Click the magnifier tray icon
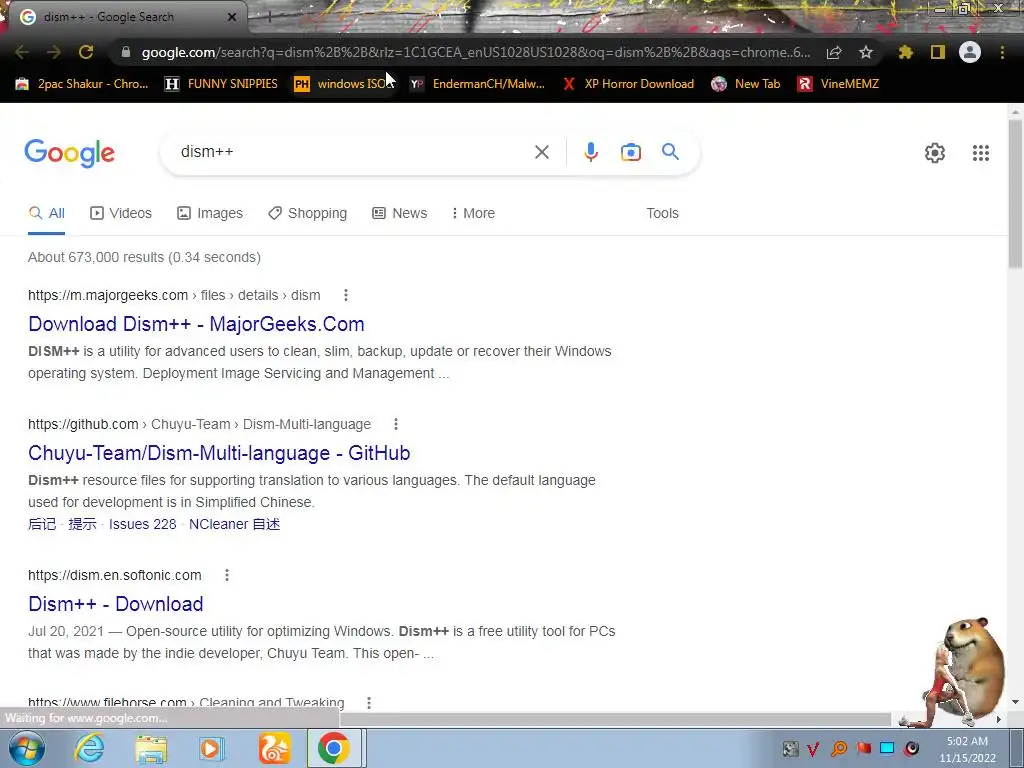Viewport: 1024px width, 768px height. [x=839, y=748]
